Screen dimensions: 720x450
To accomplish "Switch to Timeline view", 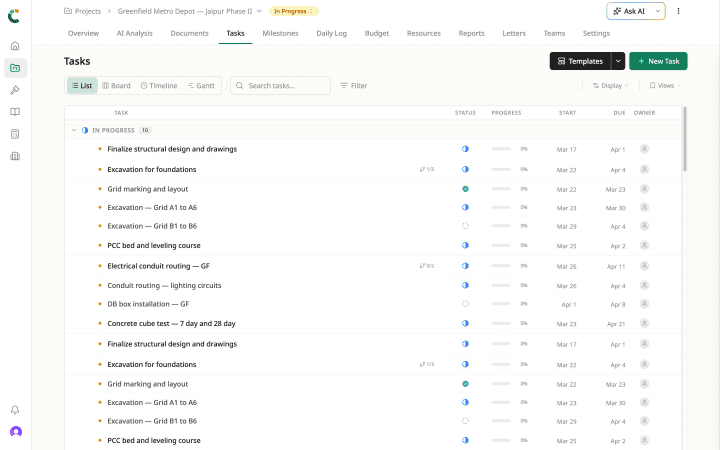I will pyautogui.click(x=159, y=85).
